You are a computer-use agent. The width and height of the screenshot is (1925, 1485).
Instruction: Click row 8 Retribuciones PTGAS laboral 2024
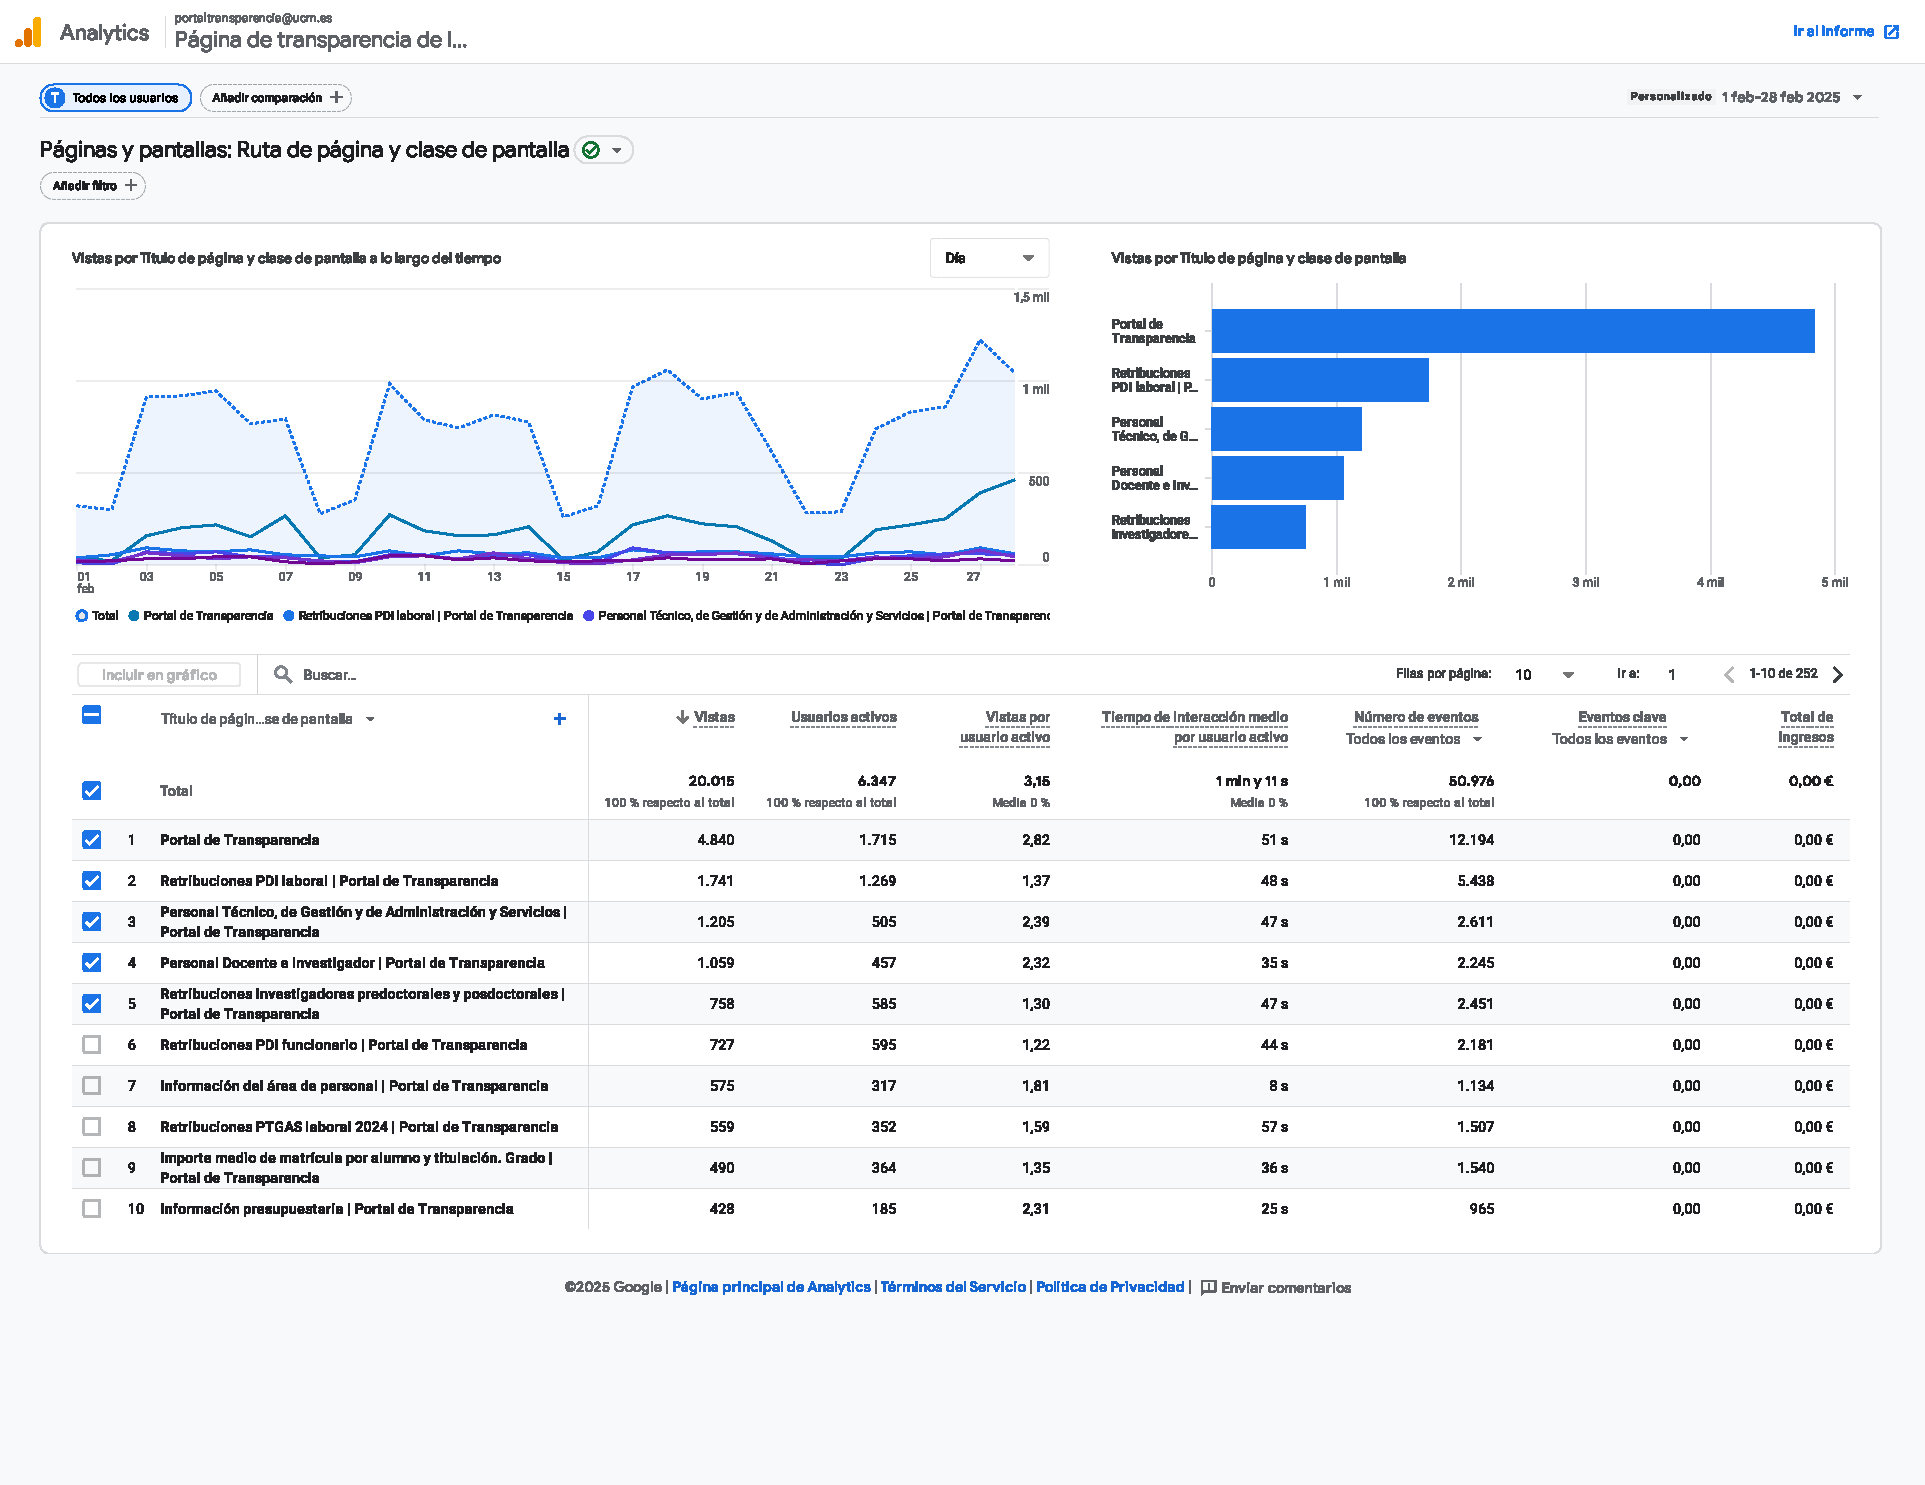[359, 1127]
